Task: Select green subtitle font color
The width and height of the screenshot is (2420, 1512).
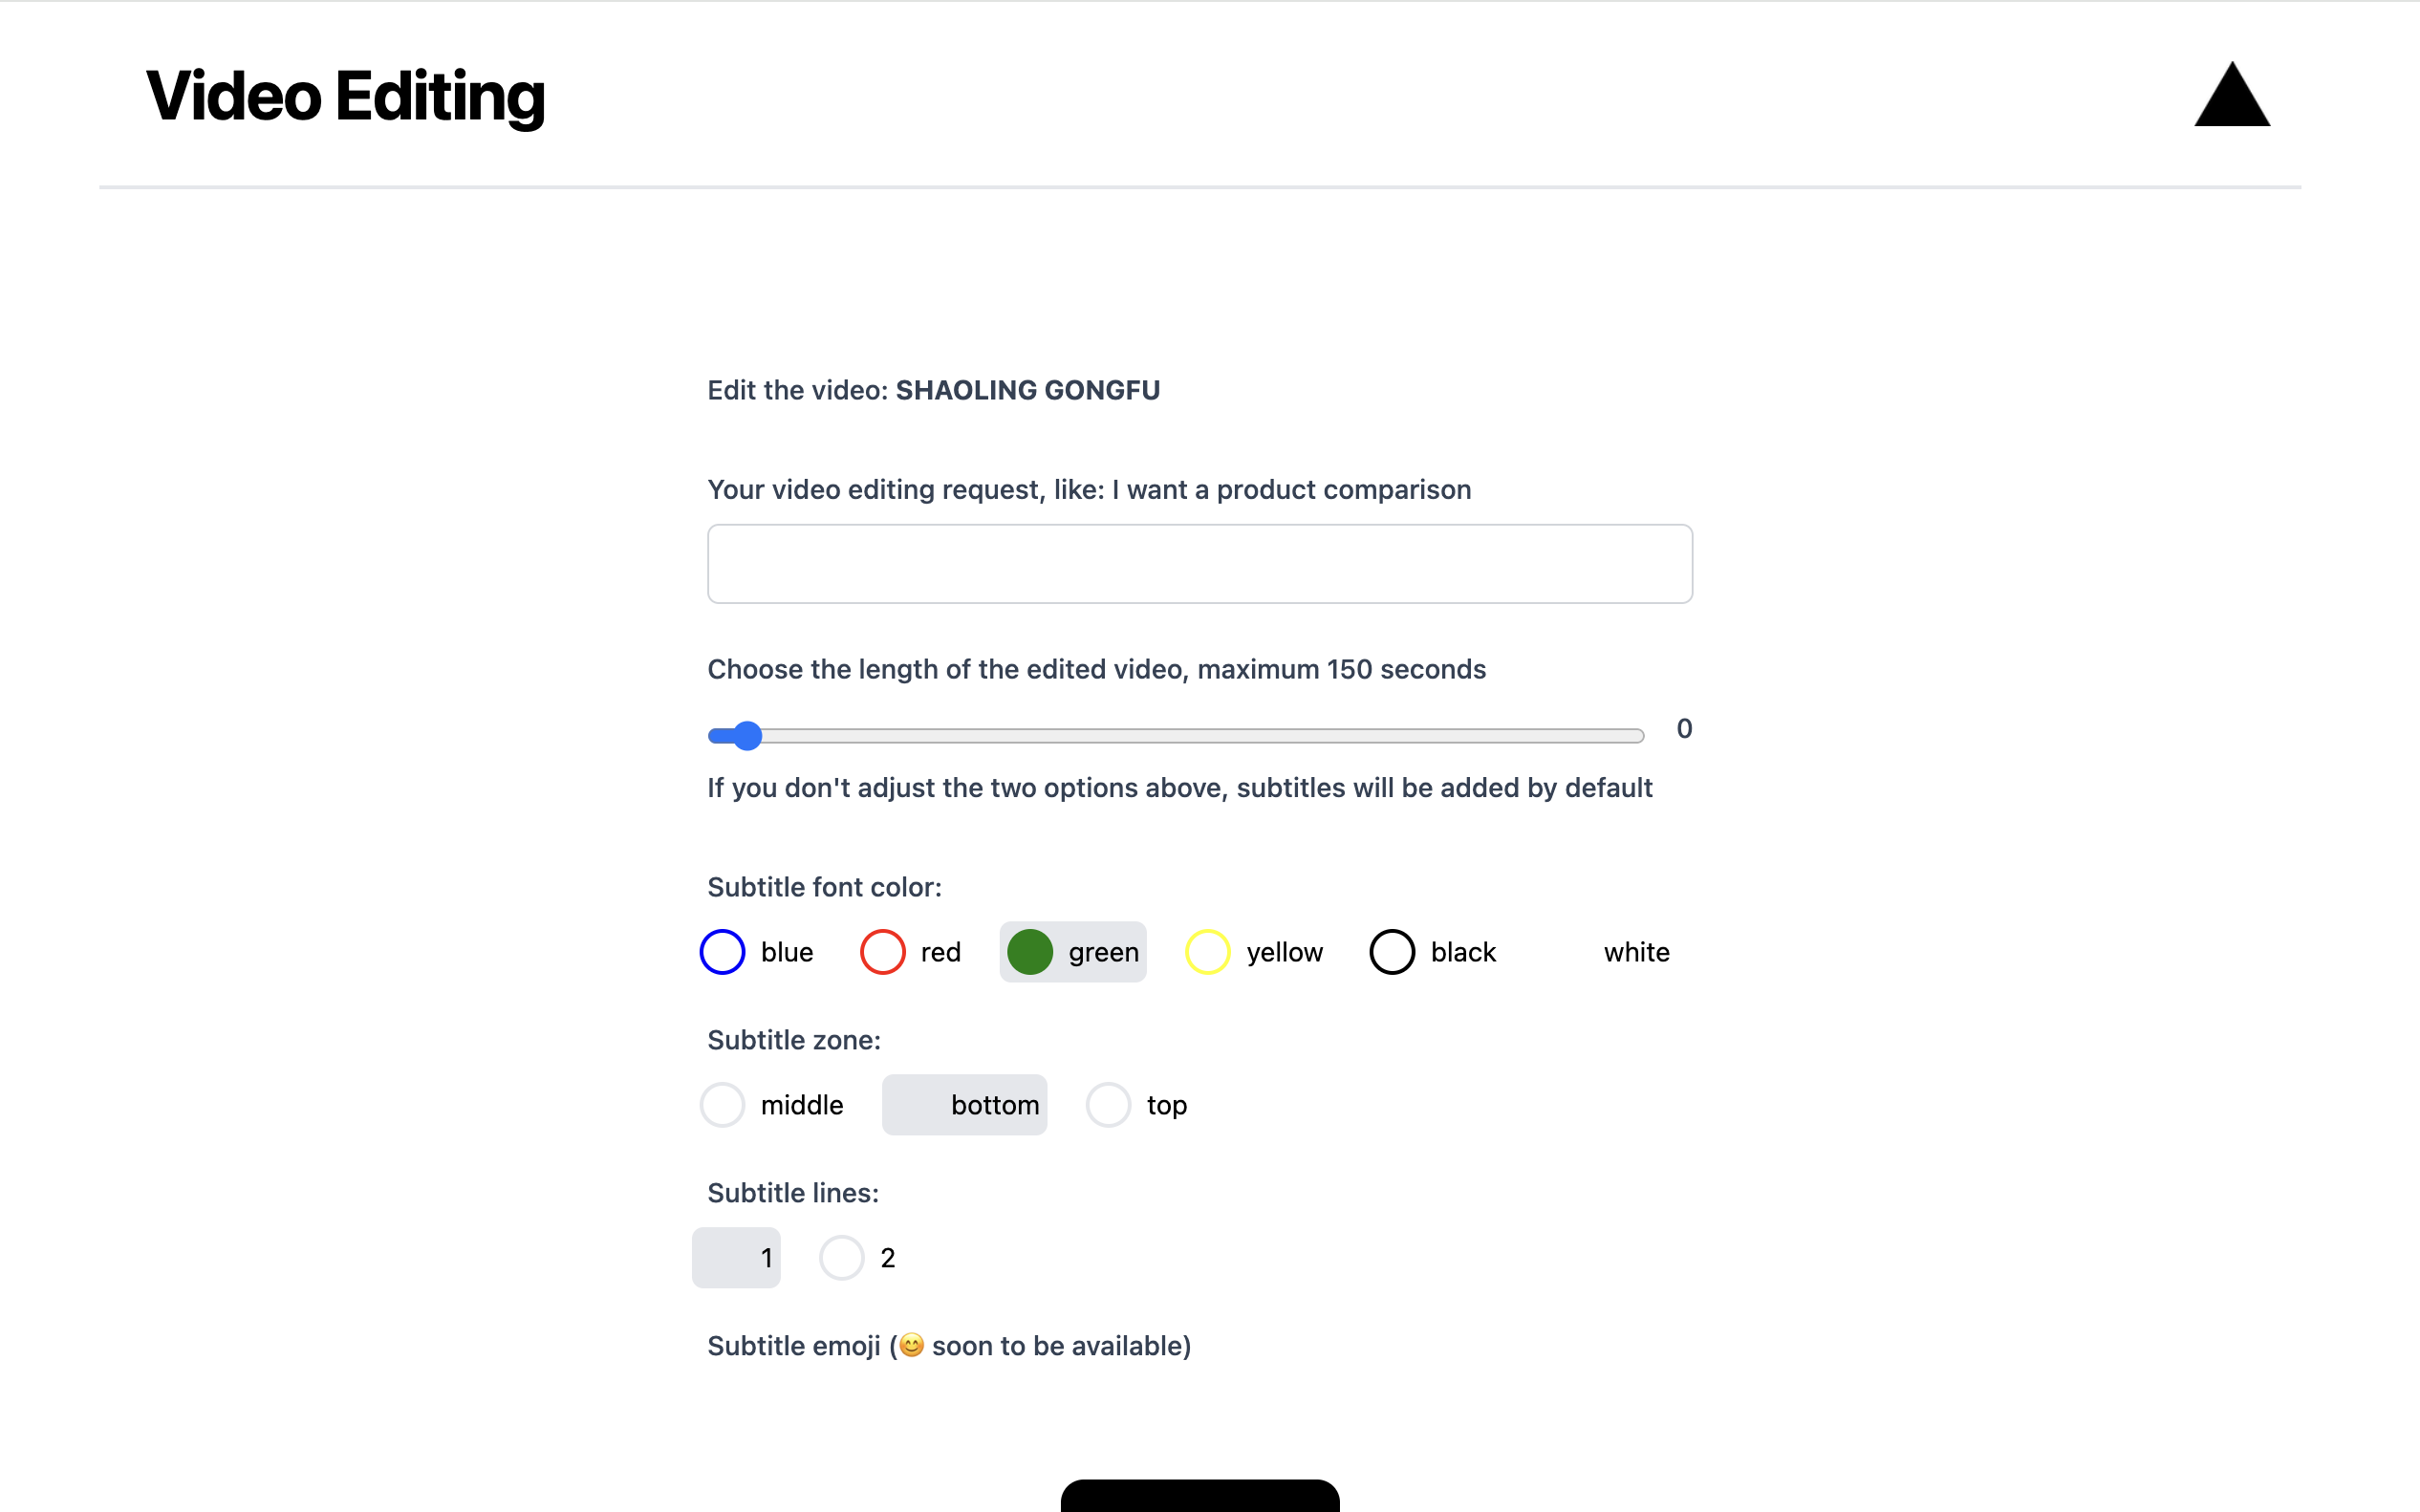Action: [1030, 951]
